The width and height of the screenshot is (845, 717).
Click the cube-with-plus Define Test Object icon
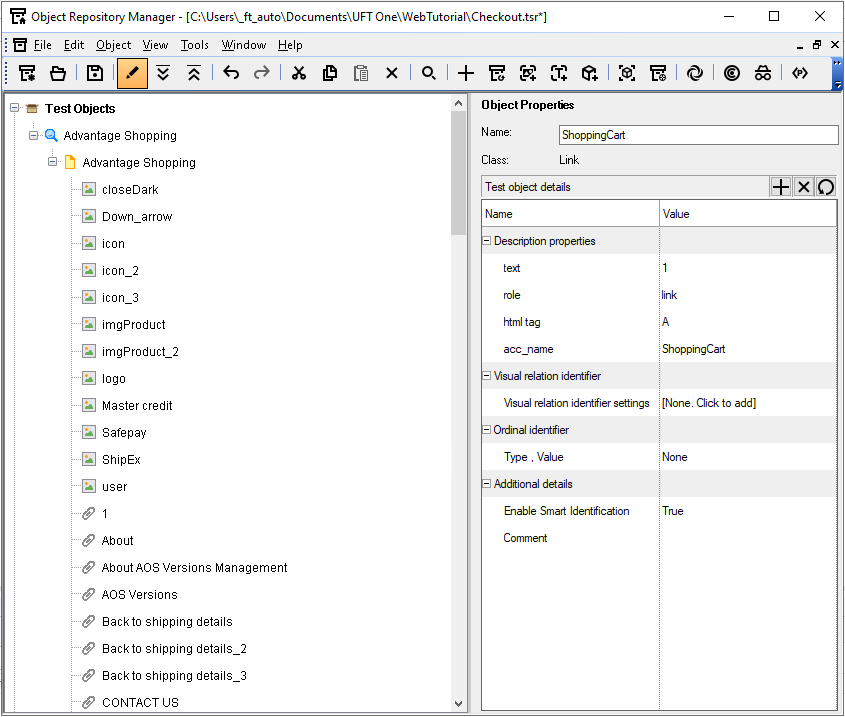click(x=590, y=73)
